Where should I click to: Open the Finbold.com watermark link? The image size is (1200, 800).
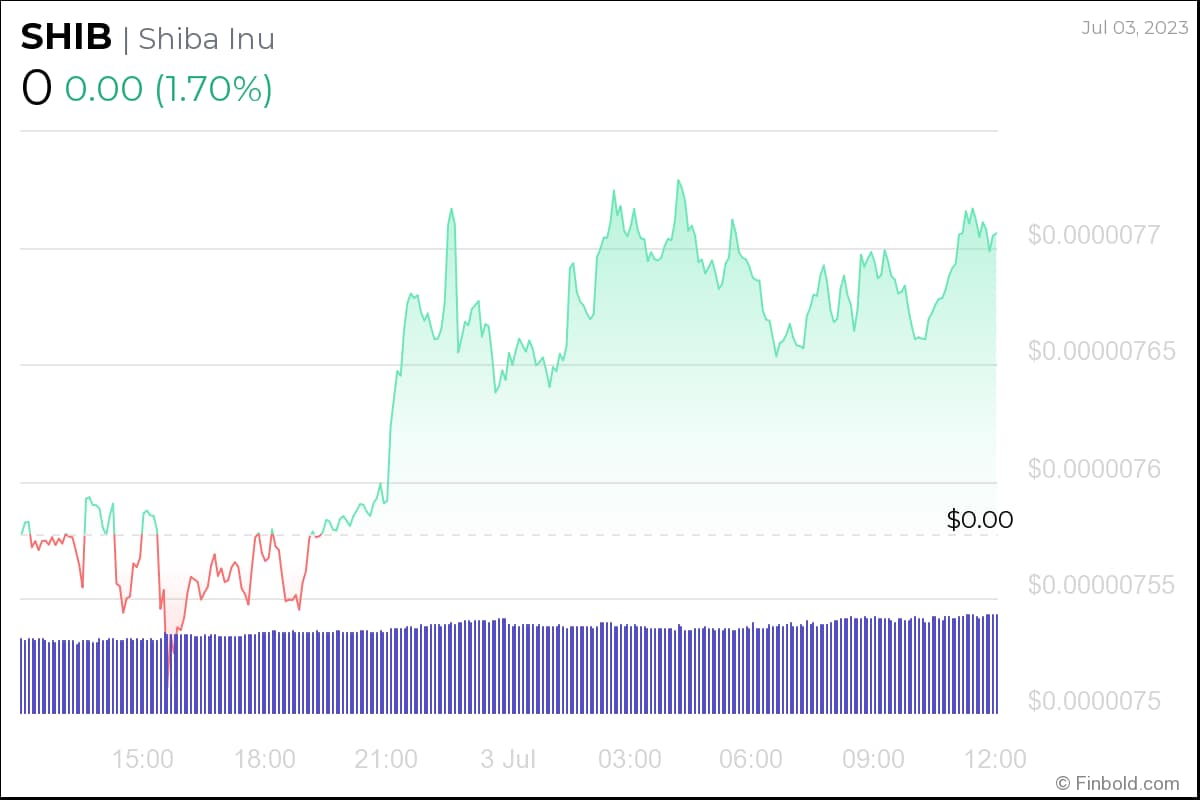(x=1118, y=783)
